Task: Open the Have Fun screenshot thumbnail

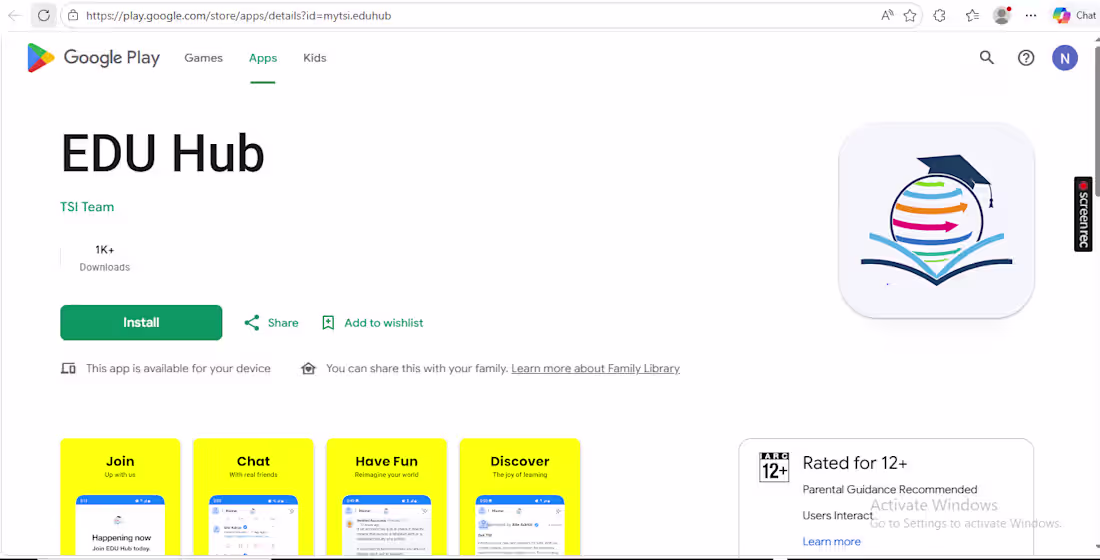Action: coord(387,497)
